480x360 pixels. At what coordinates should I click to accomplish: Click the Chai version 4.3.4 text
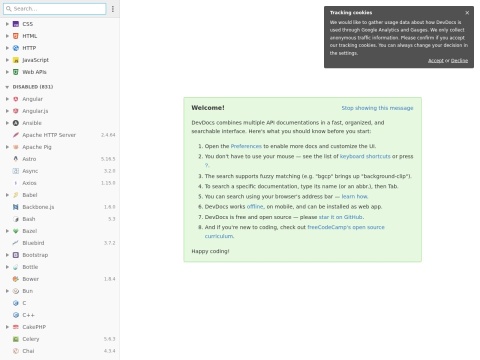point(109,351)
